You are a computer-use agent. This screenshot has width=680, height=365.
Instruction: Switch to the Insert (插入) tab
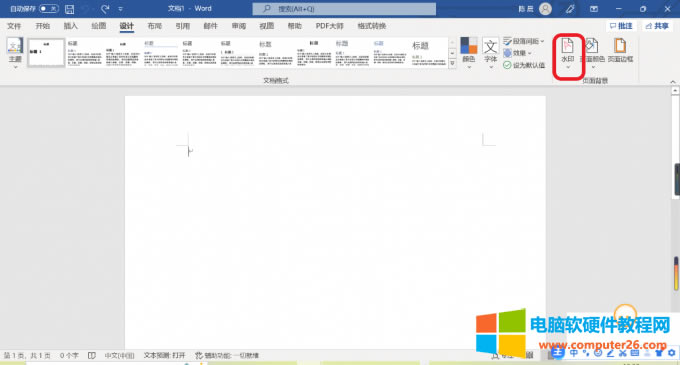click(x=70, y=26)
